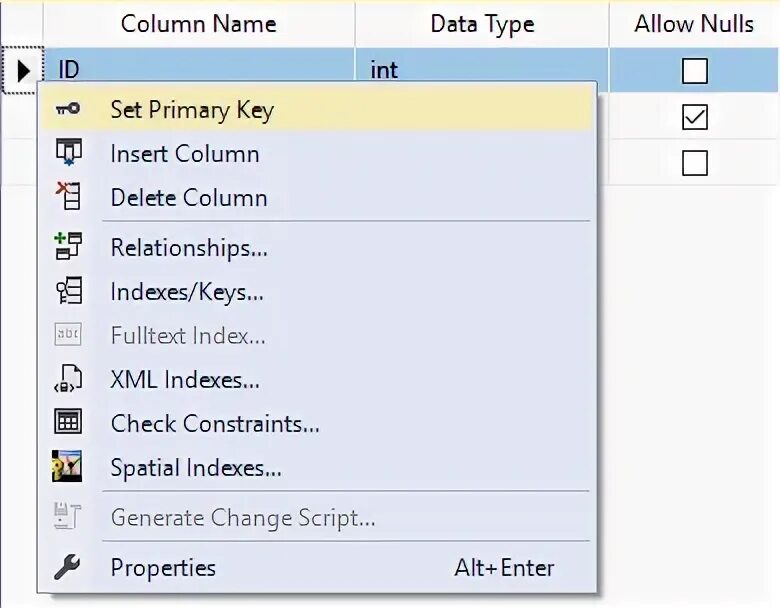Click the int data type cell

pos(480,71)
